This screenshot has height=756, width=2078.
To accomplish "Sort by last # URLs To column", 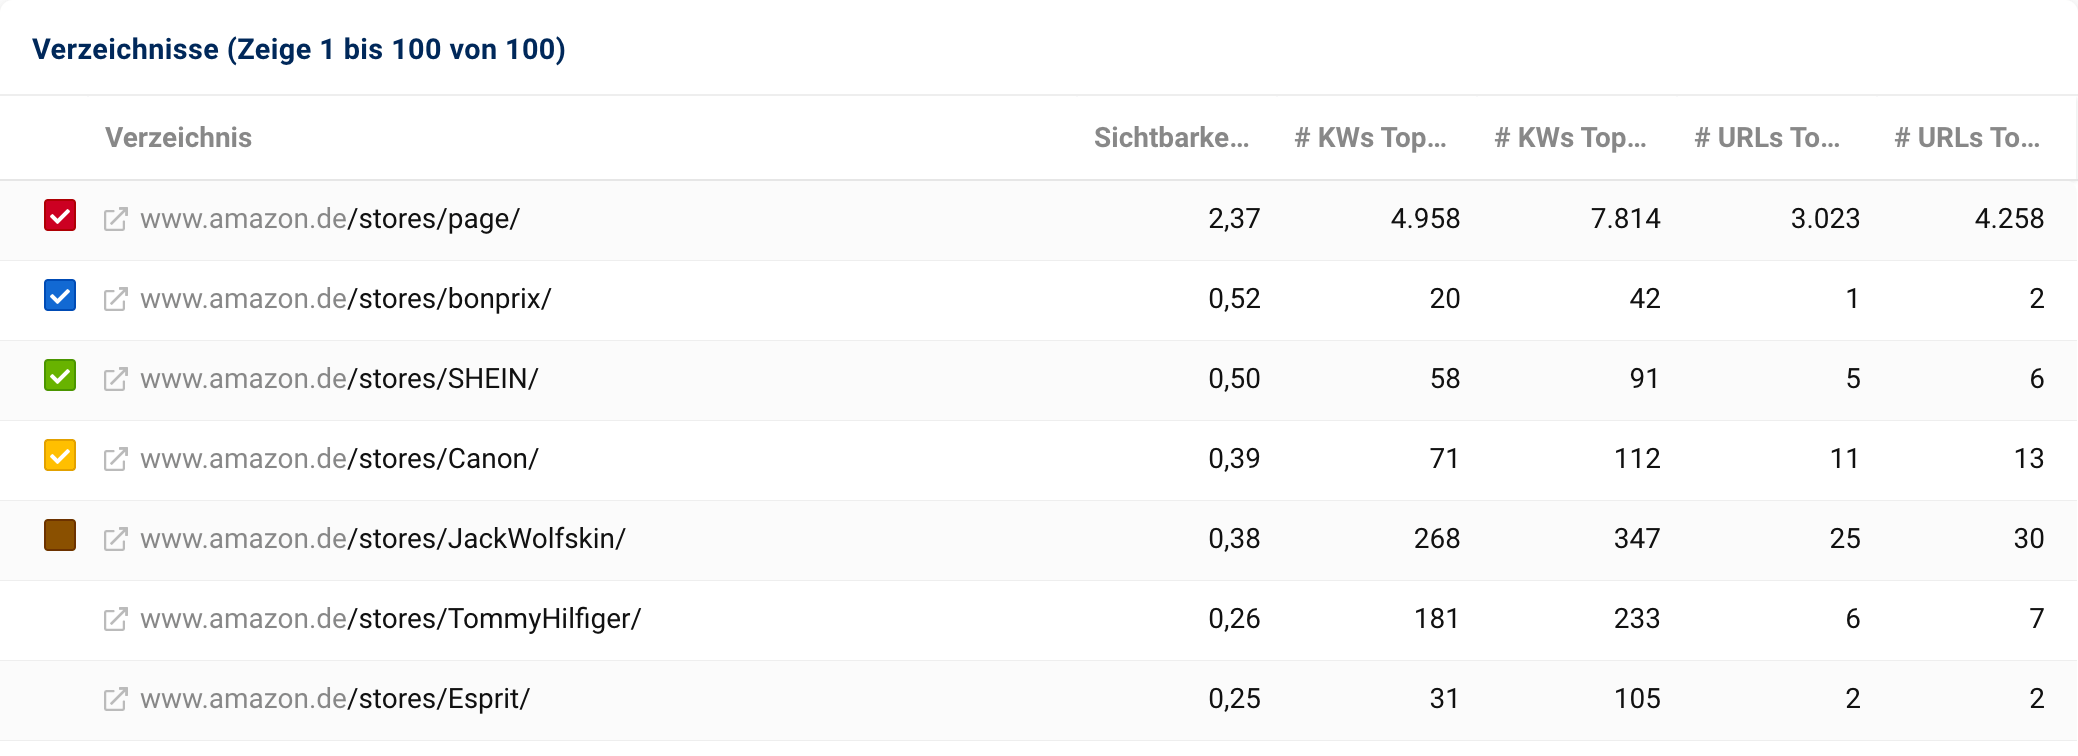I will coord(1967,138).
